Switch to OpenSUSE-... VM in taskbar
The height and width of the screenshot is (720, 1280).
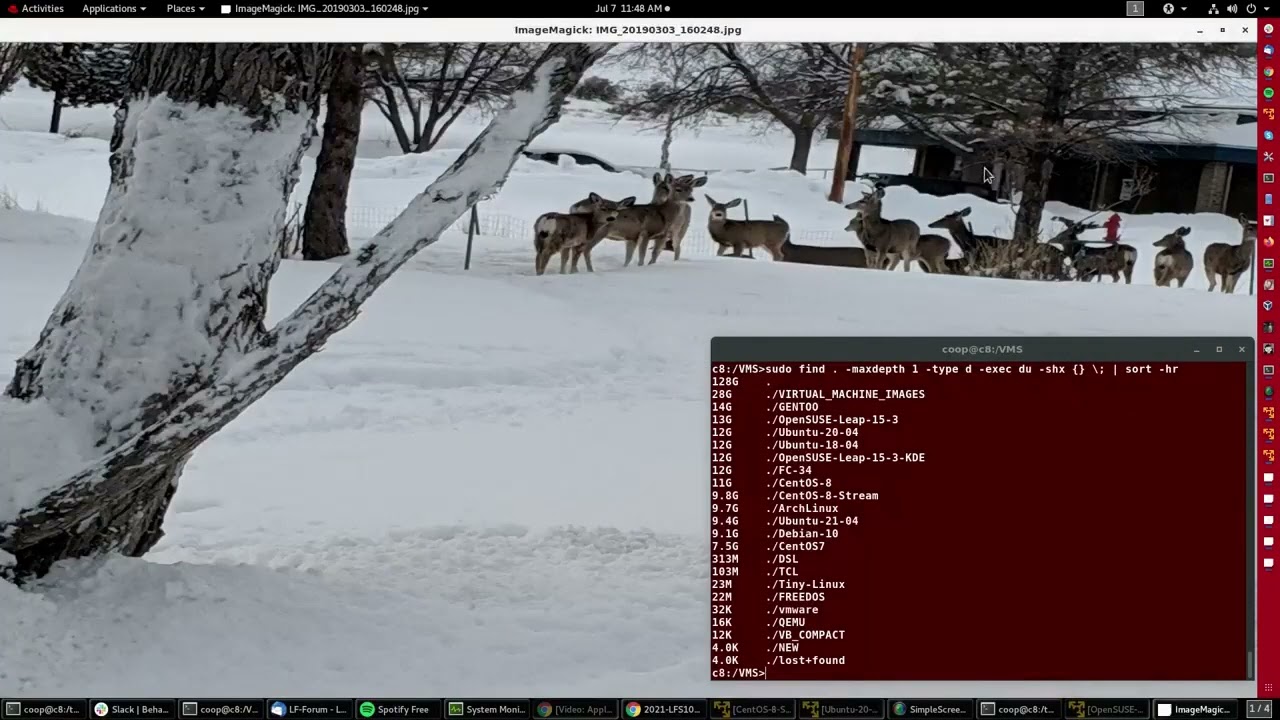1105,709
